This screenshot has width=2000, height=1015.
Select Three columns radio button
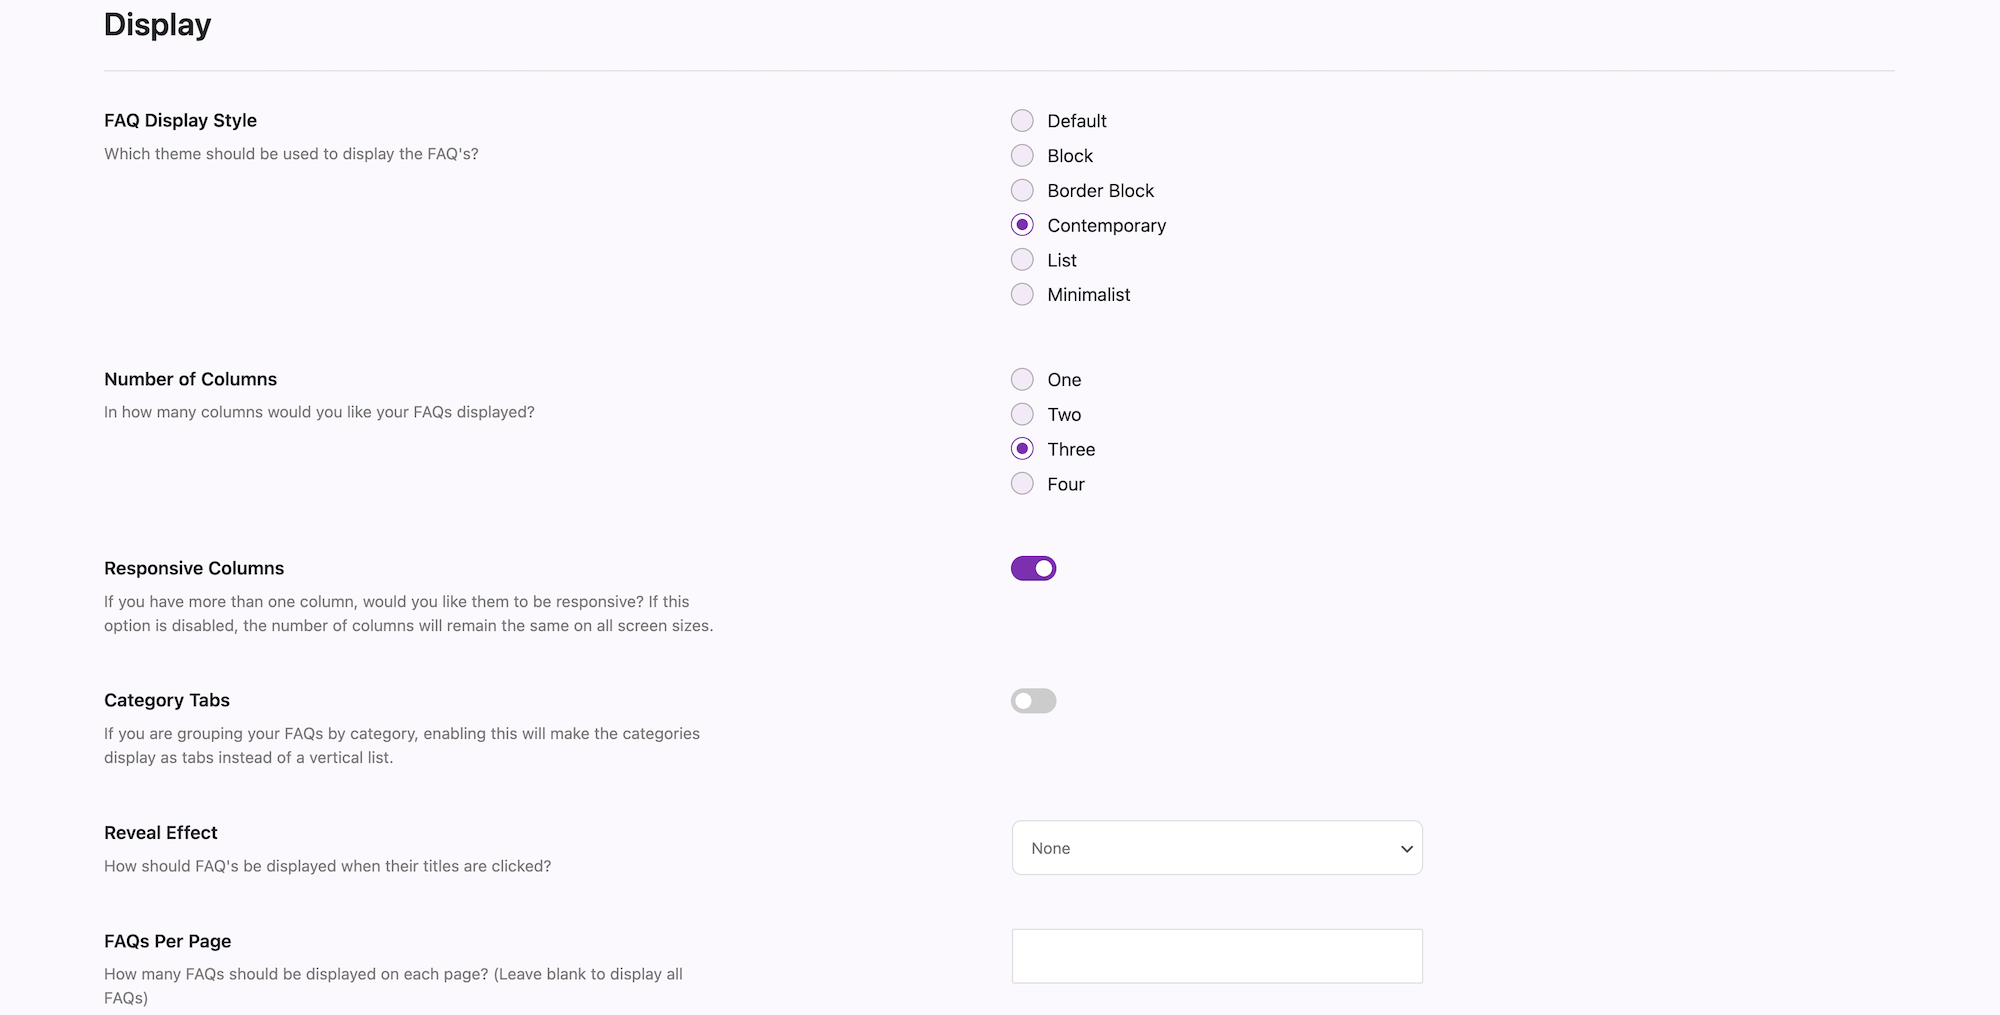click(x=1022, y=449)
